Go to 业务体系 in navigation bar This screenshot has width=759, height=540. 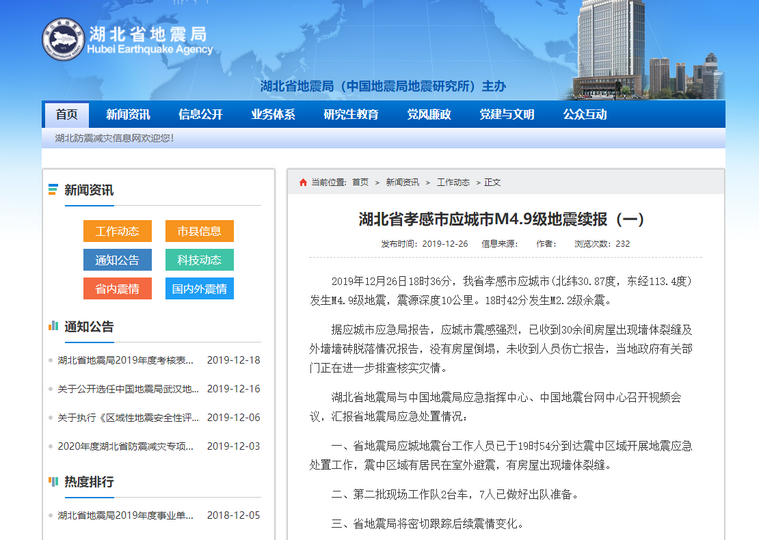pyautogui.click(x=273, y=114)
